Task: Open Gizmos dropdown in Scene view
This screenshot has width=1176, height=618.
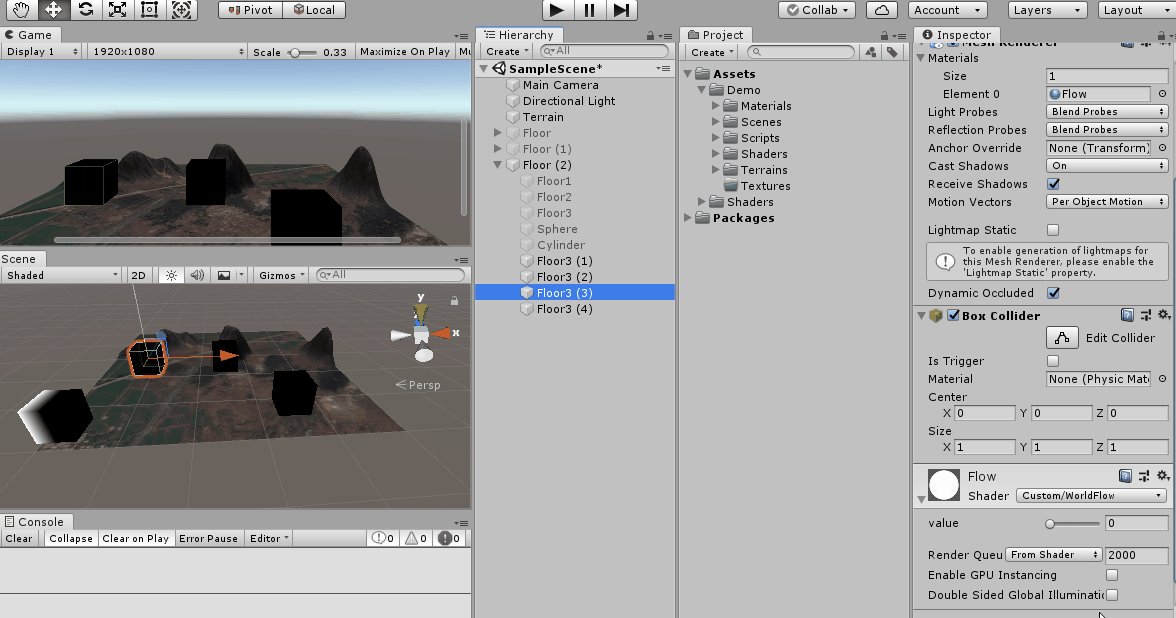Action: pos(281,275)
